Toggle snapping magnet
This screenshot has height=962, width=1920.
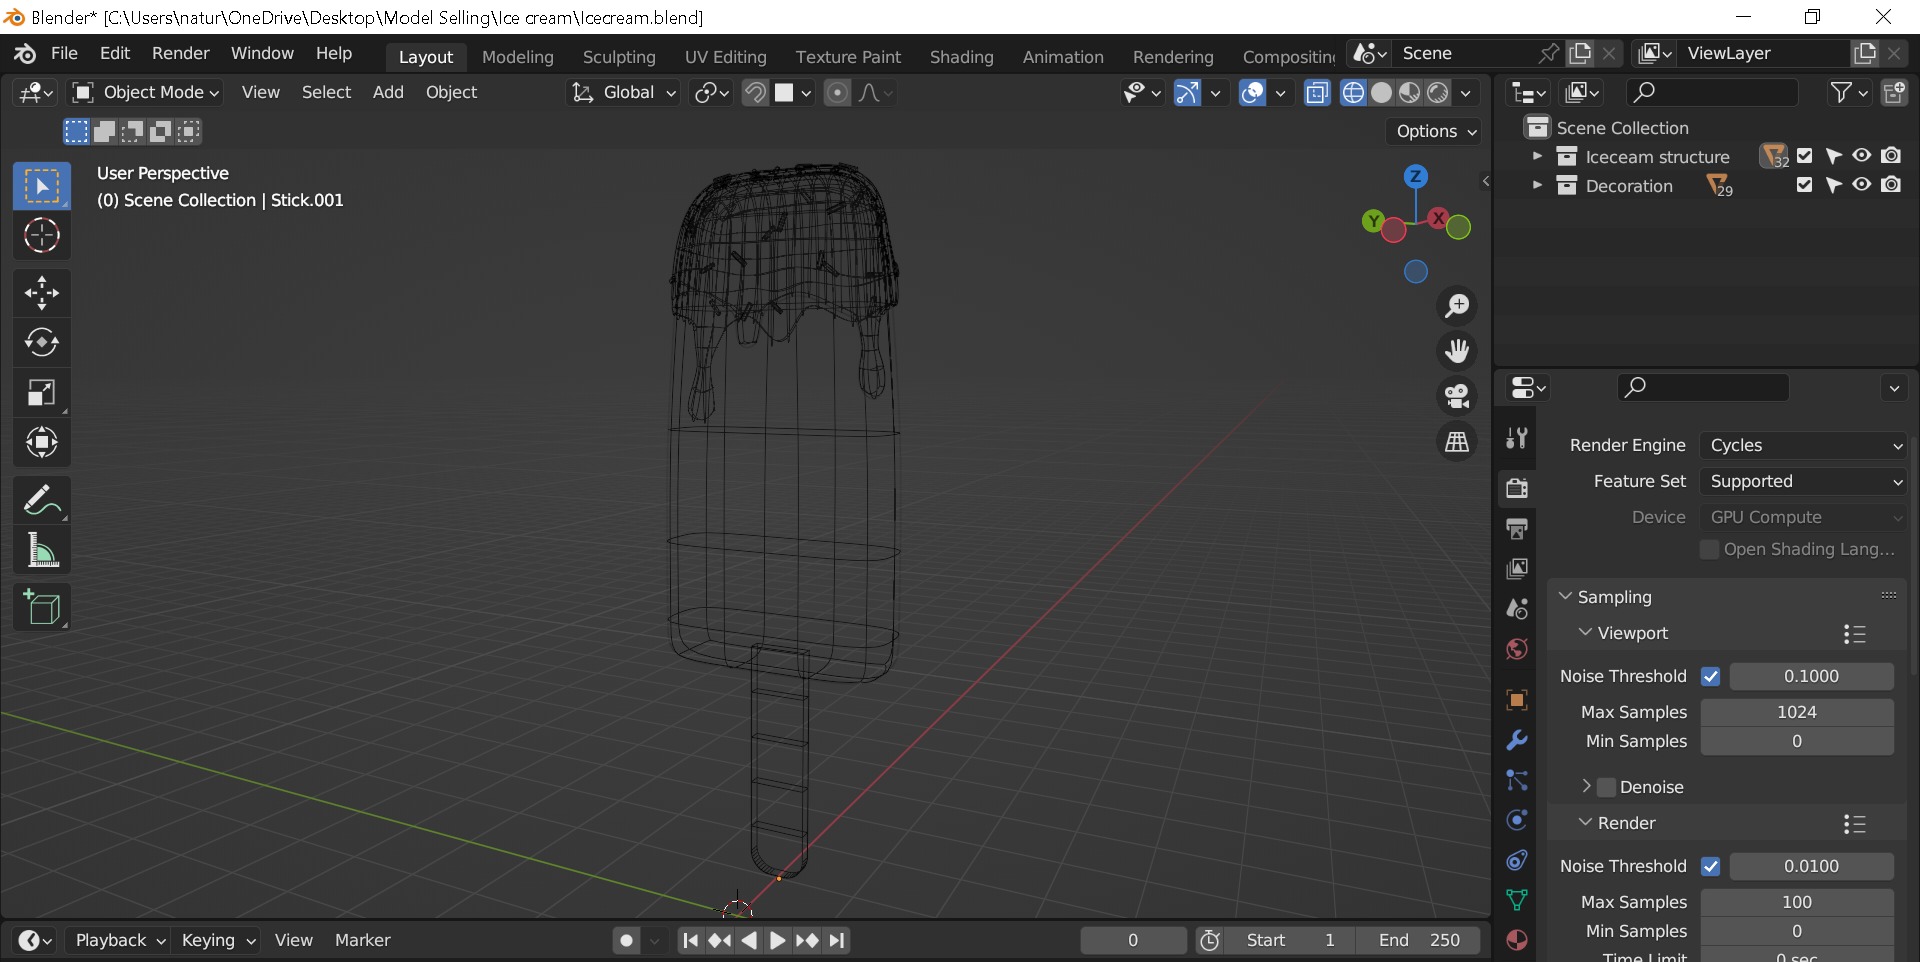point(755,93)
